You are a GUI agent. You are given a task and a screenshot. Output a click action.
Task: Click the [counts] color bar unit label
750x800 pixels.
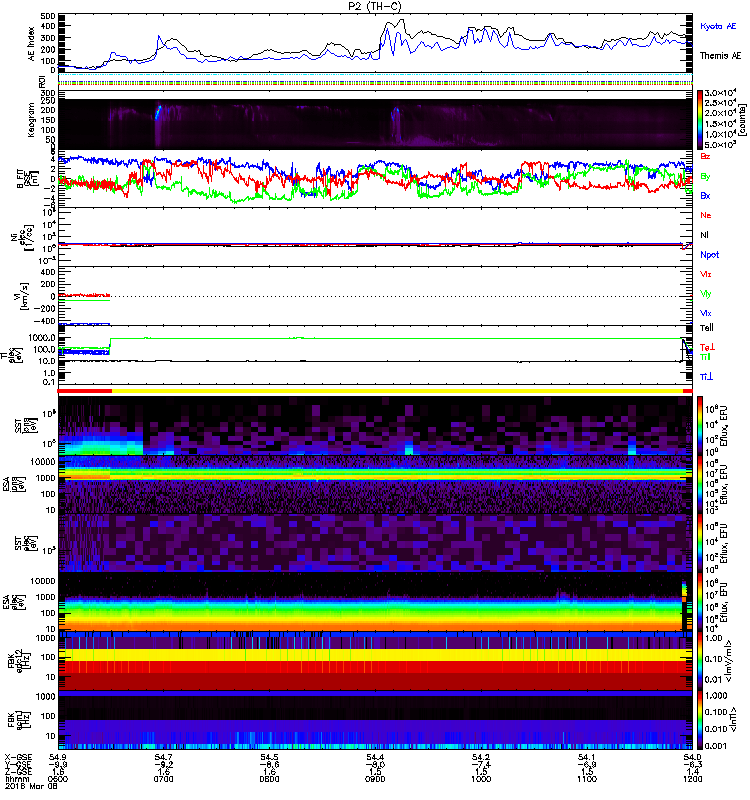(x=742, y=120)
